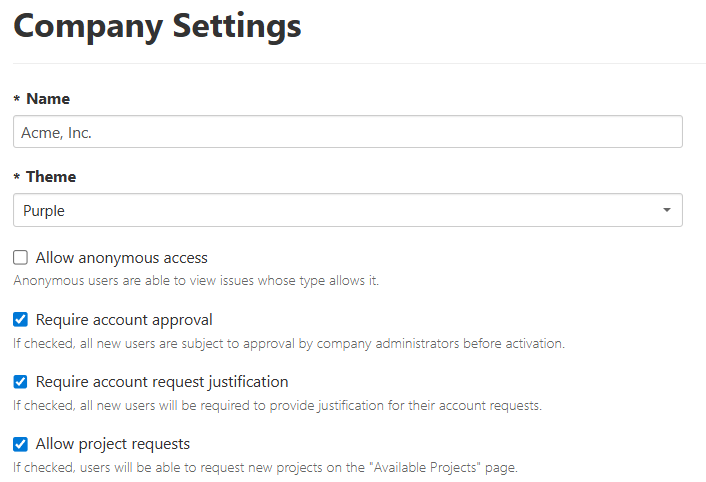706x482 pixels.
Task: Uncheck the Require account request justification checkbox
Action: (x=20, y=382)
